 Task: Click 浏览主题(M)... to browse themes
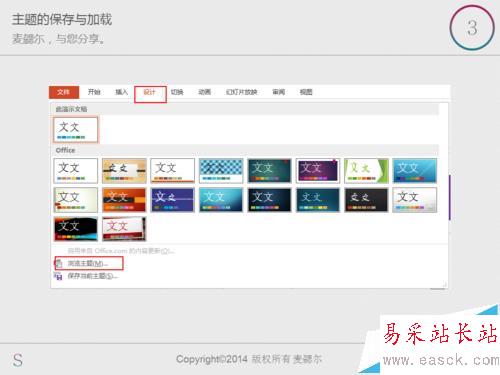[x=88, y=263]
